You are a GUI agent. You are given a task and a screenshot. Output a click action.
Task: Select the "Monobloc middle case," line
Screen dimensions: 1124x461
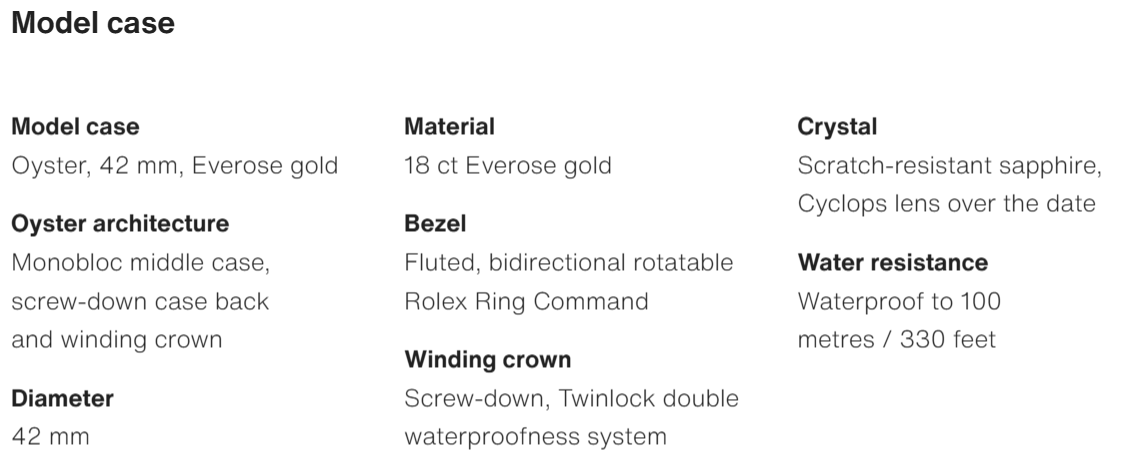click(x=140, y=263)
